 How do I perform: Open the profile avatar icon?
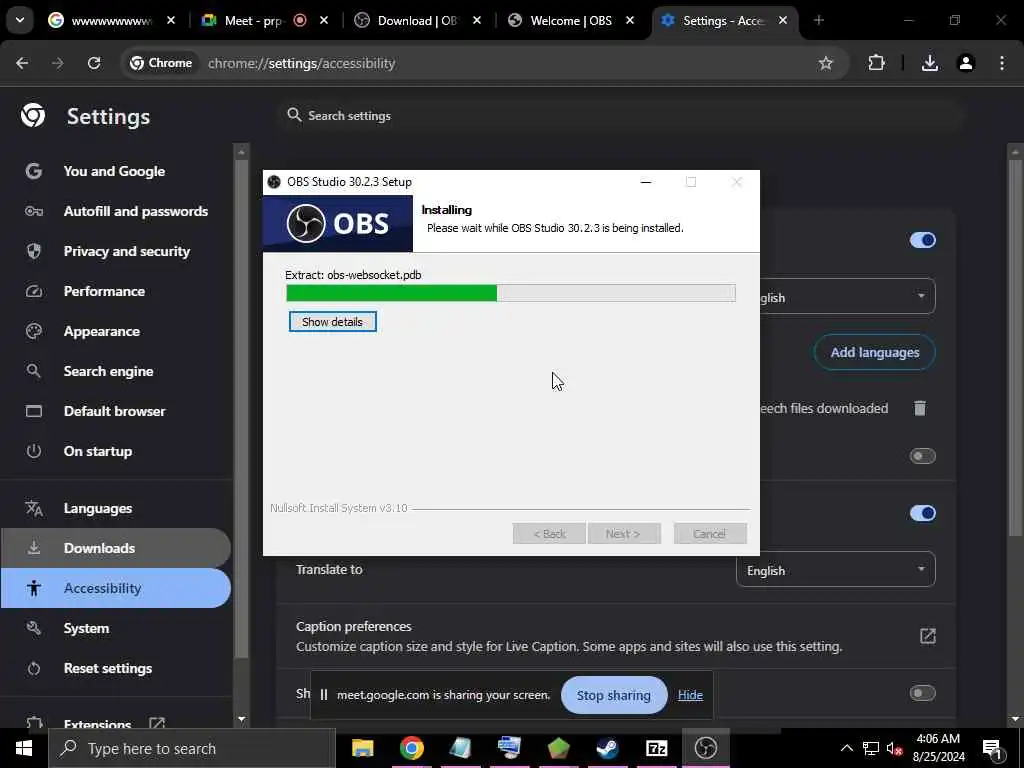coord(965,63)
